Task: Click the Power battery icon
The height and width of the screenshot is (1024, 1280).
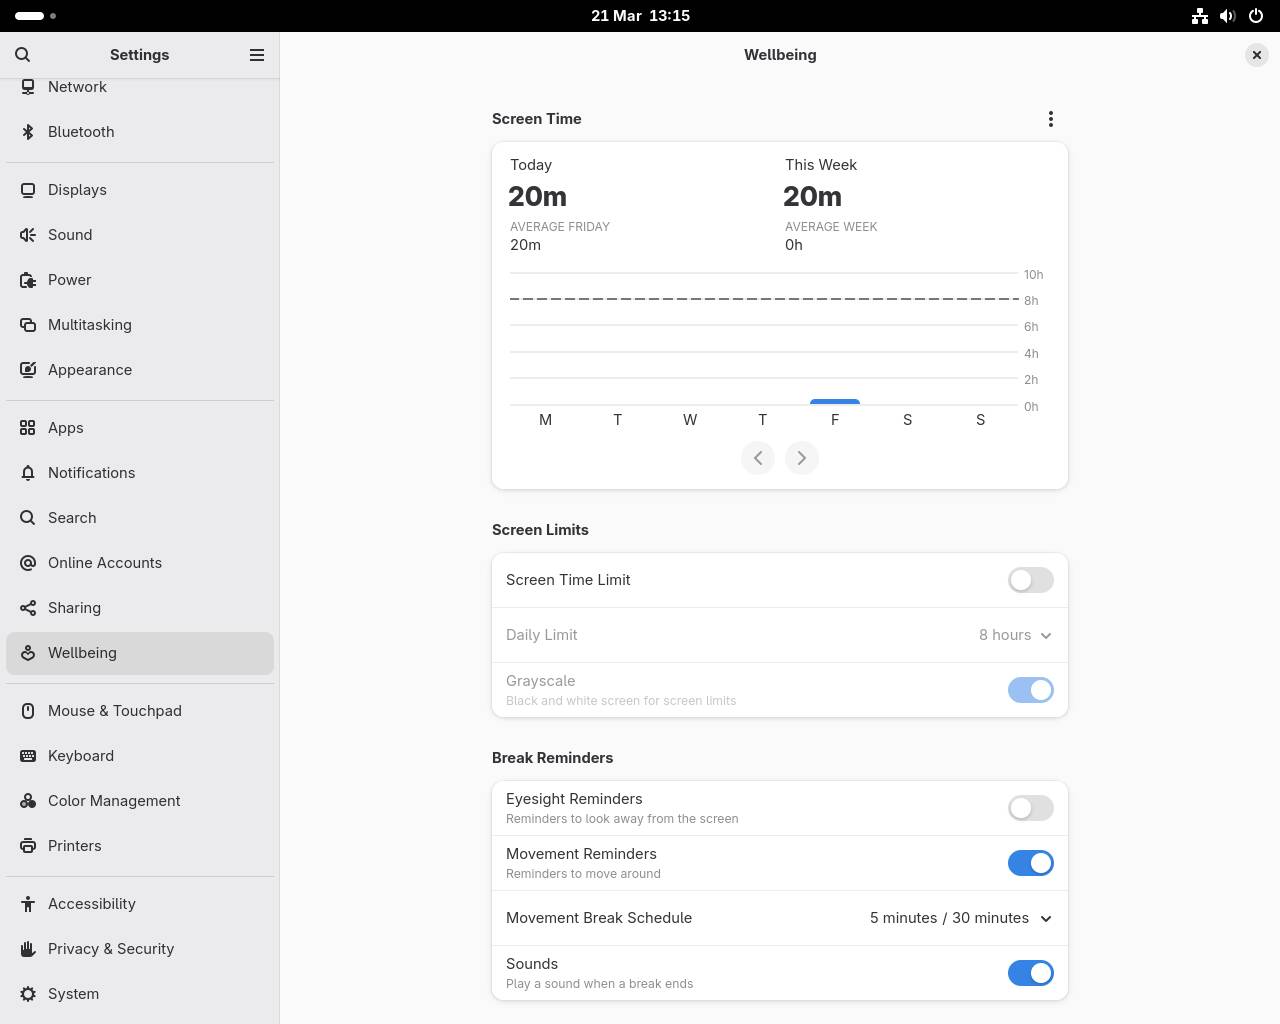Action: click(x=28, y=280)
